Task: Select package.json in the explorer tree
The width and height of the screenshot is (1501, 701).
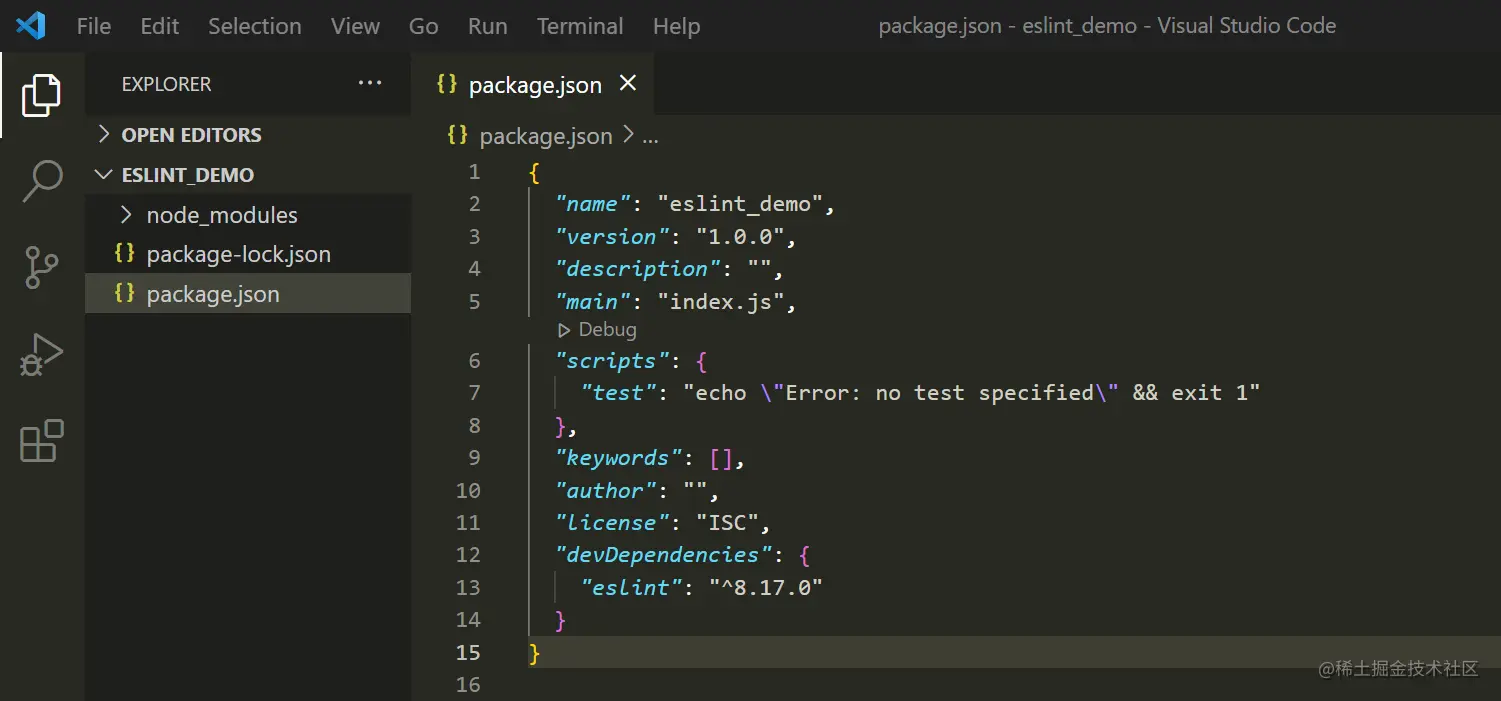Action: pyautogui.click(x=248, y=294)
